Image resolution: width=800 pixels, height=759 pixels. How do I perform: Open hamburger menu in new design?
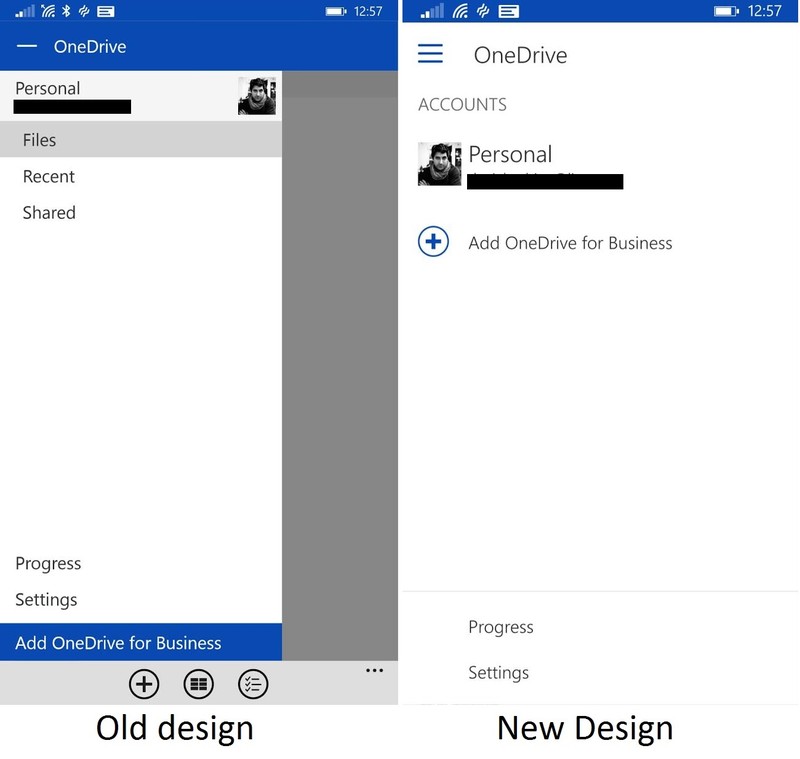click(430, 53)
